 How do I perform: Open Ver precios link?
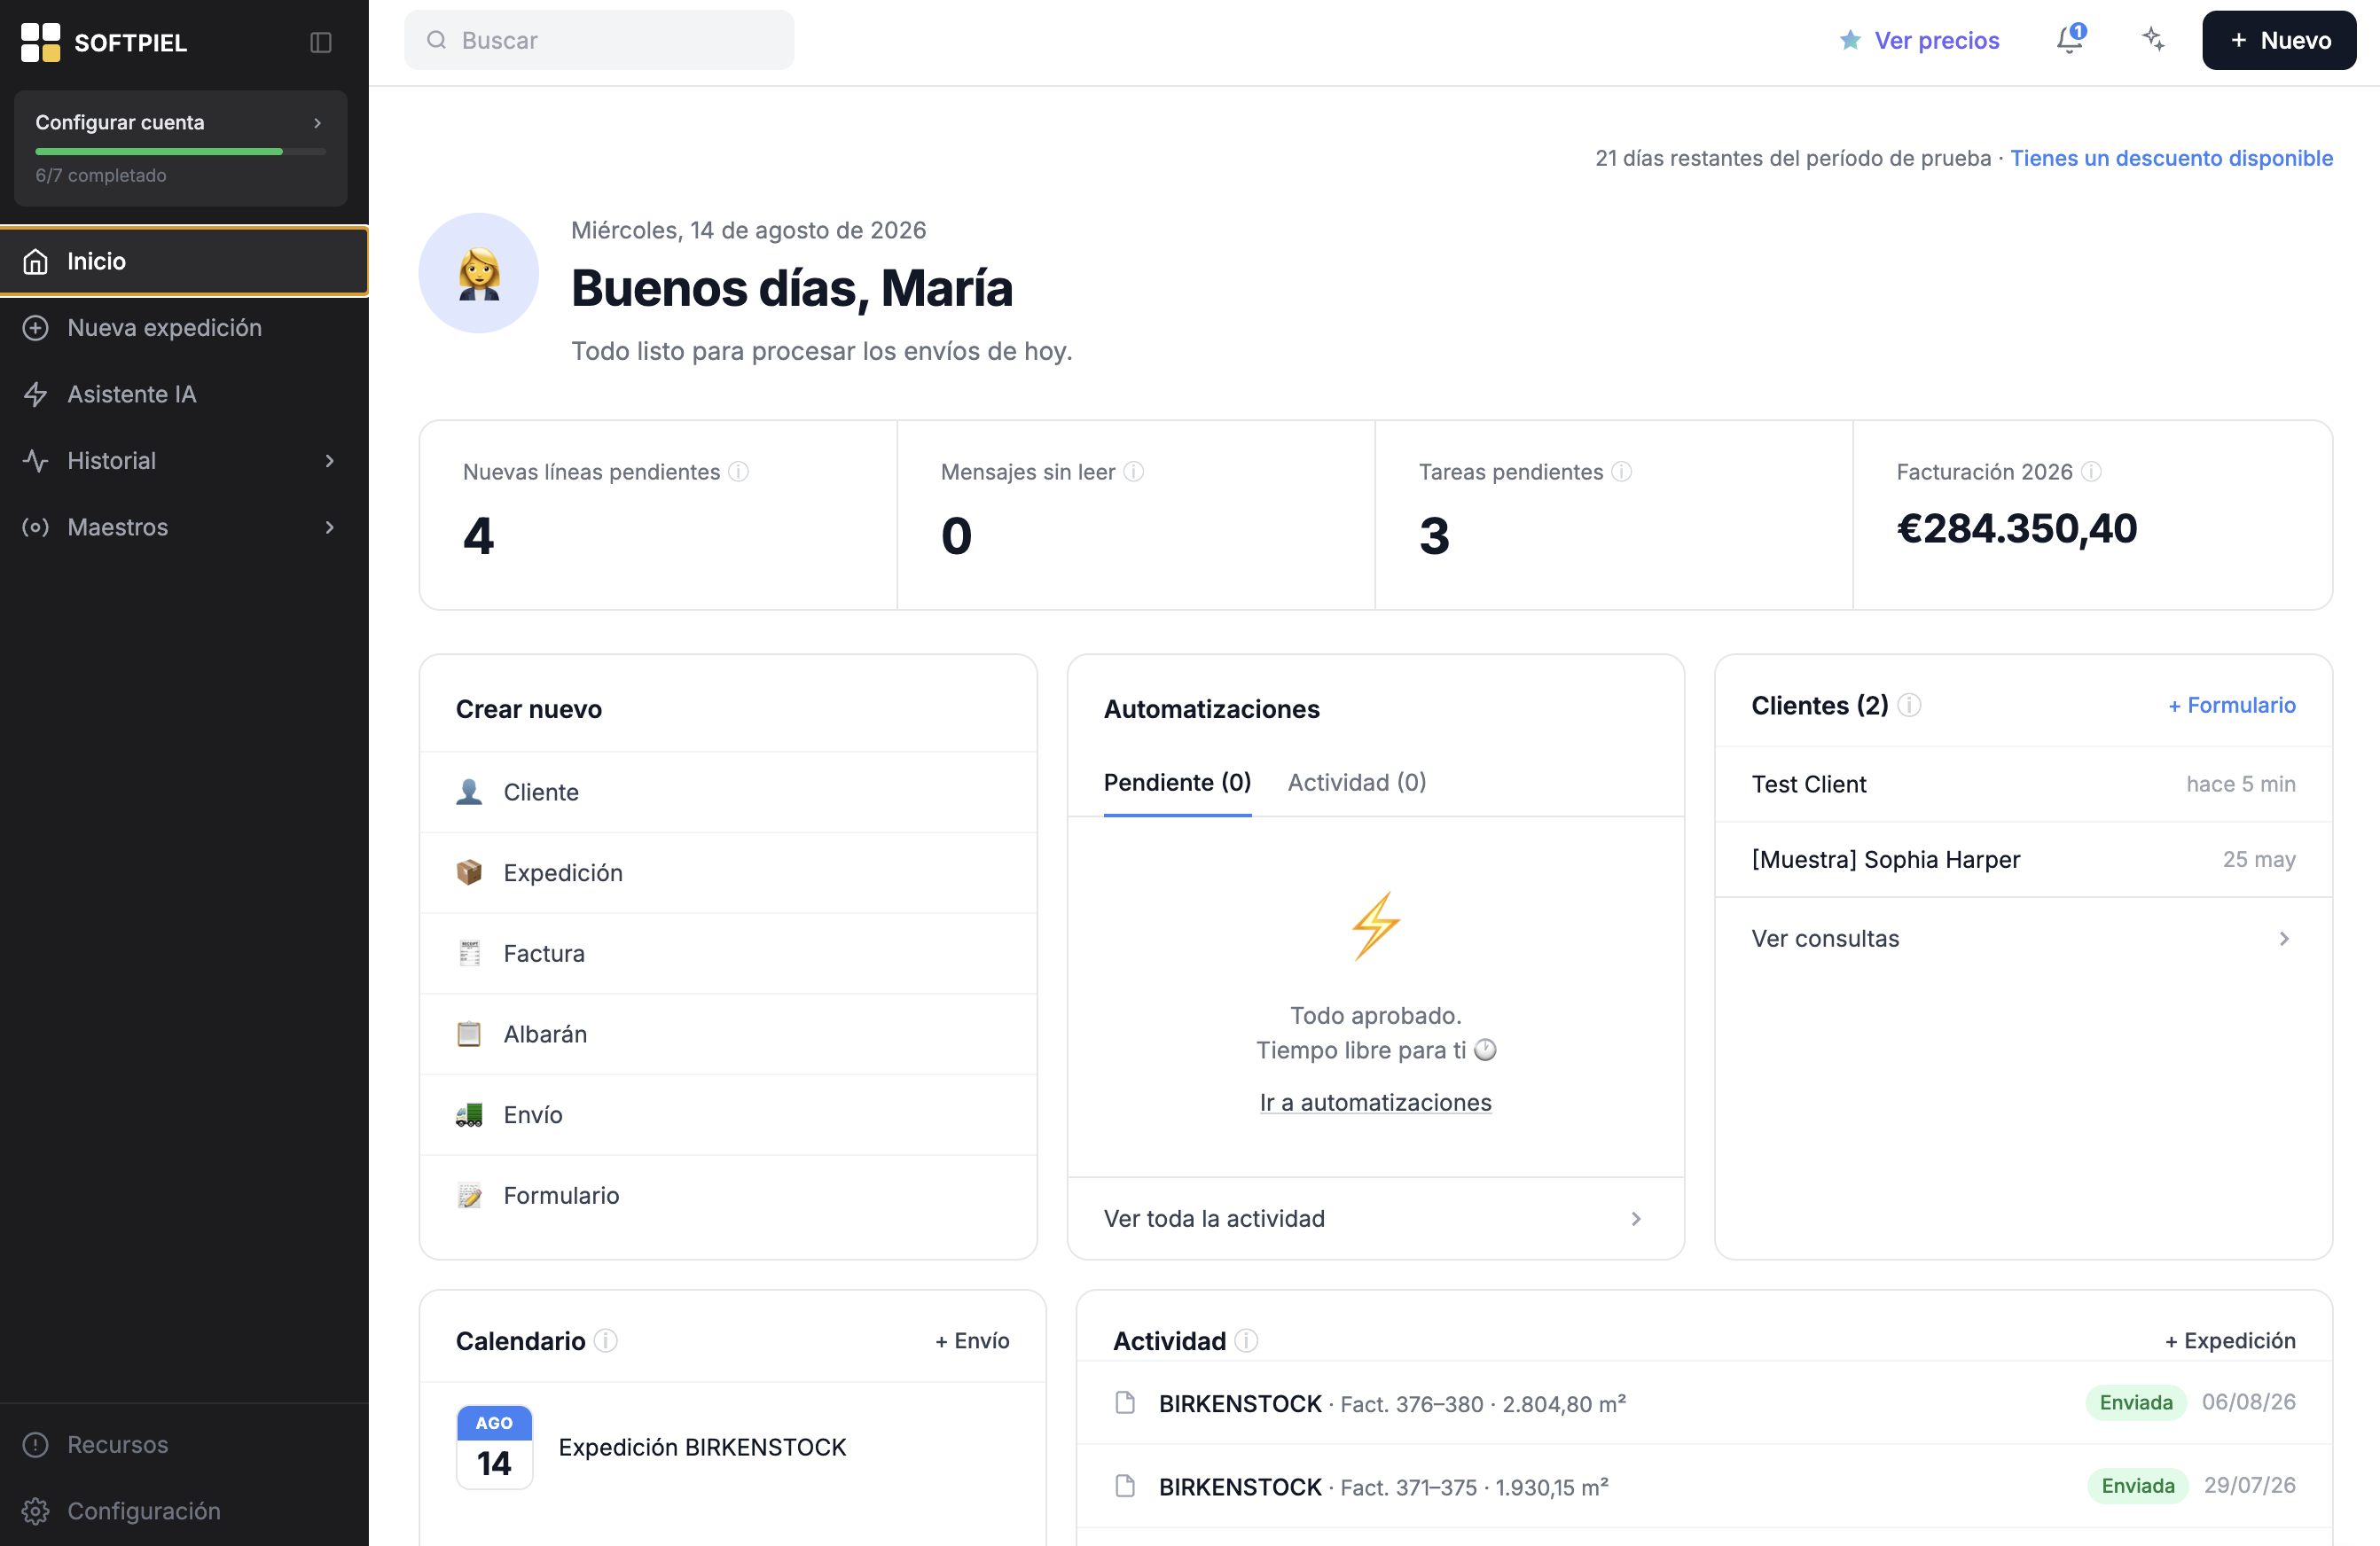1936,40
